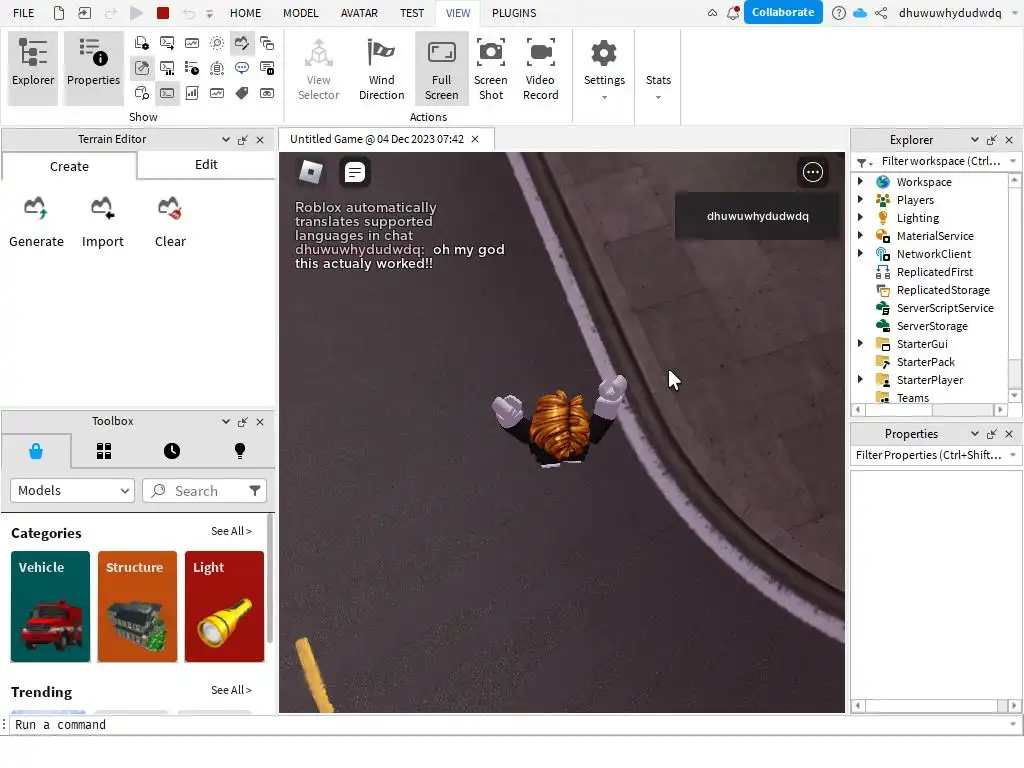The image size is (1024, 768).
Task: Click the help question mark icon
Action: tap(839, 13)
